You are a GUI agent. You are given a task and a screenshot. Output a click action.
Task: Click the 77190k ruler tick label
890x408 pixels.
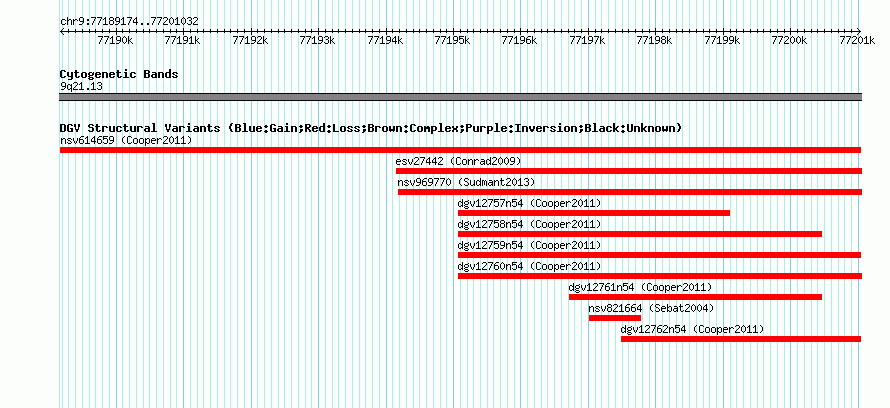(115, 40)
